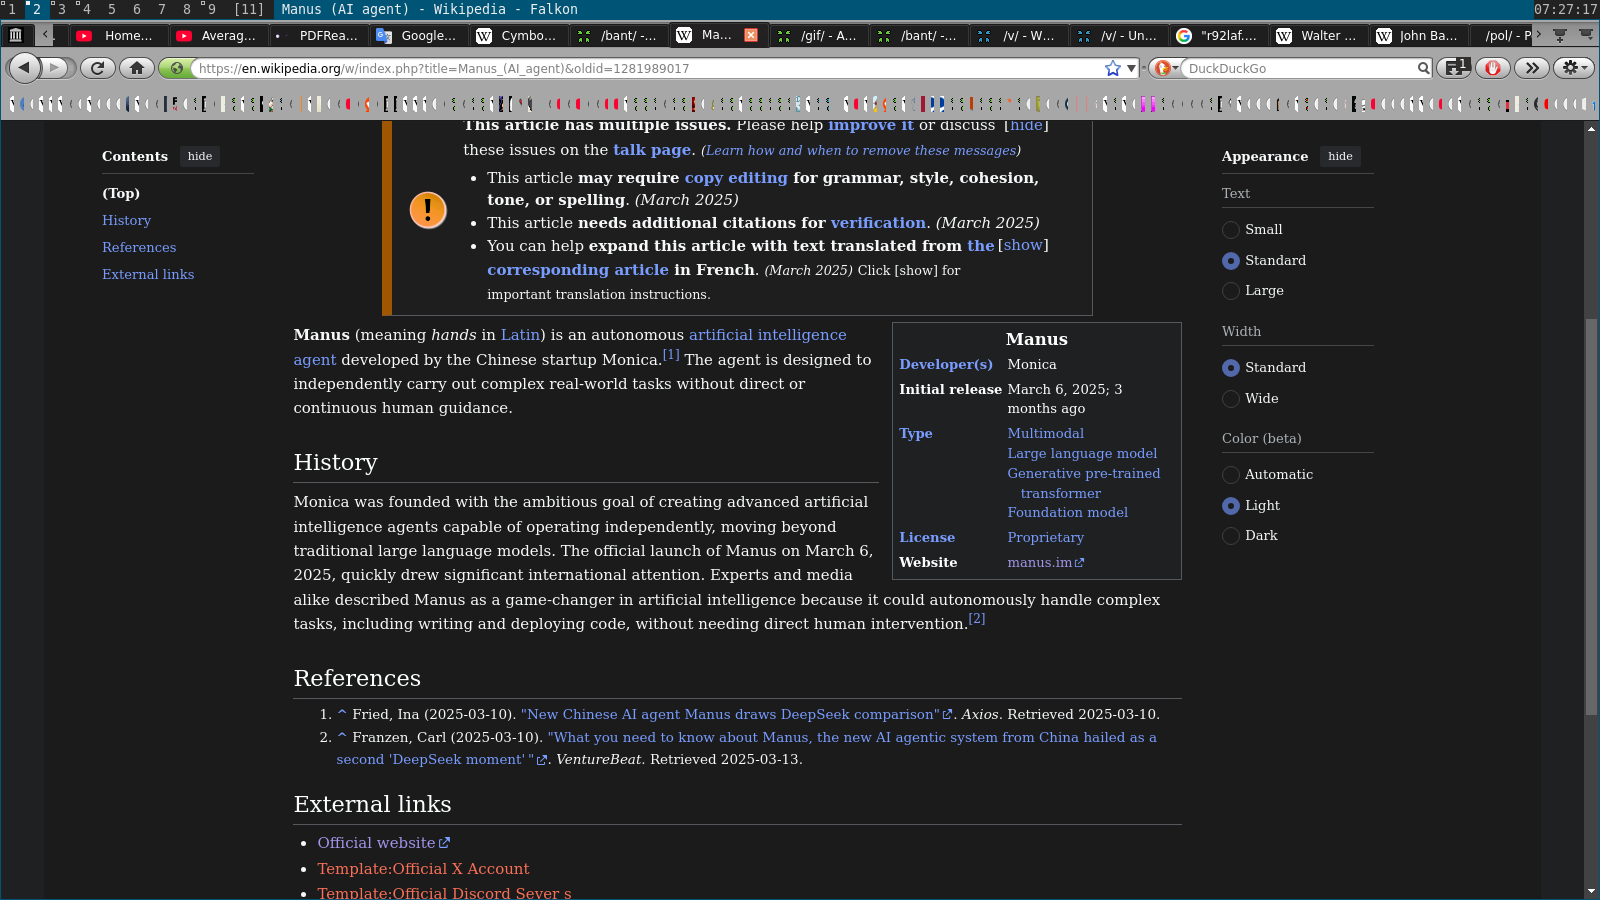This screenshot has height=900, width=1600.
Task: Choose Automatic color mode
Action: pos(1231,475)
